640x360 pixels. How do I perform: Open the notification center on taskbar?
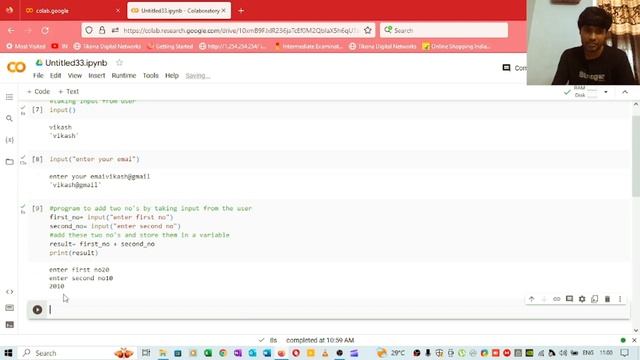(x=624, y=353)
